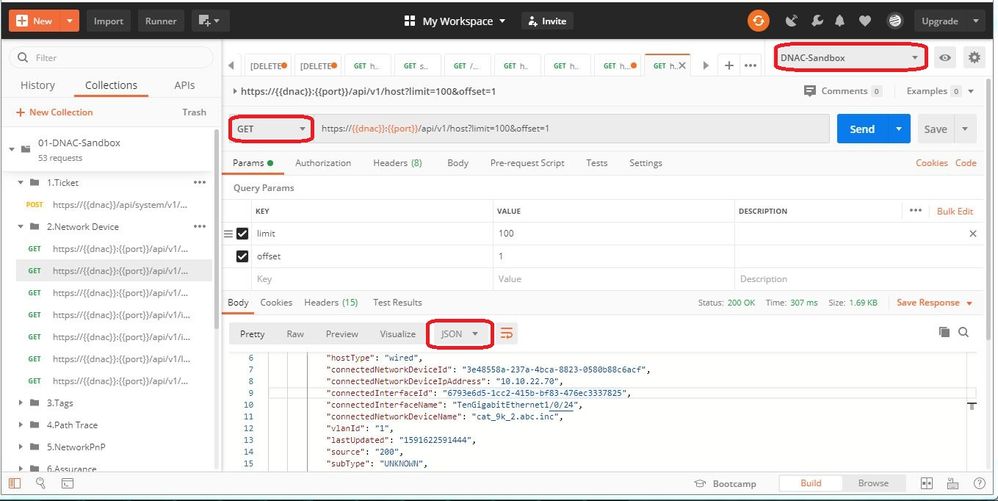This screenshot has width=998, height=501.
Task: Open the satellite capture requests icon
Action: pos(791,21)
